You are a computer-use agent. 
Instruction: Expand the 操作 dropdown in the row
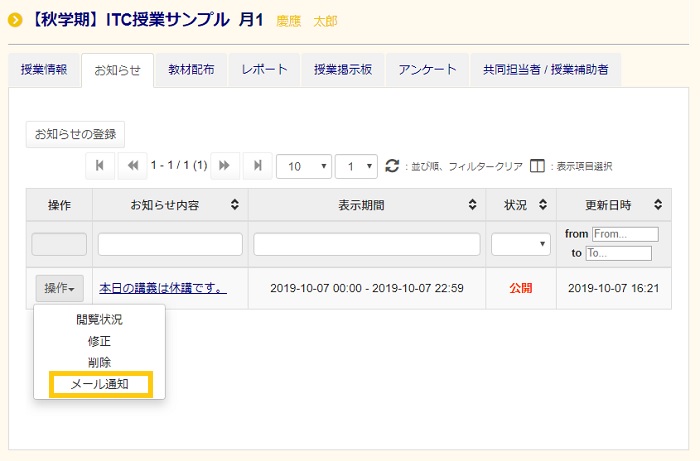(x=60, y=288)
